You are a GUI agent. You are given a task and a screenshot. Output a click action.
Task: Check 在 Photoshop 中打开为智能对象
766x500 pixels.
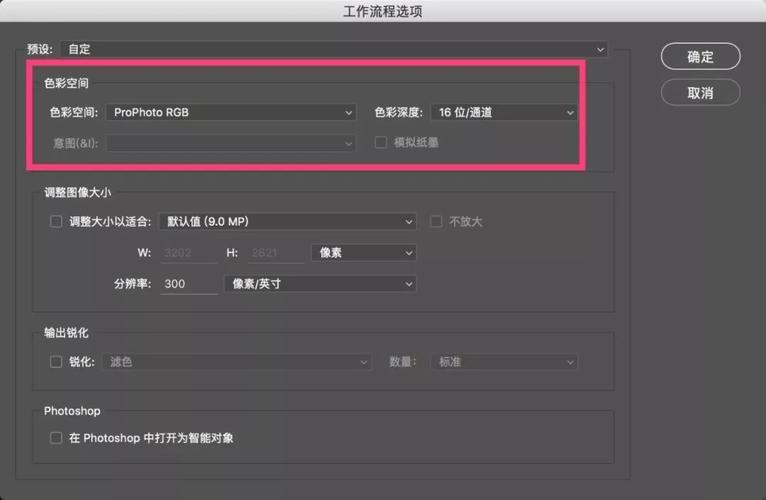(56, 438)
